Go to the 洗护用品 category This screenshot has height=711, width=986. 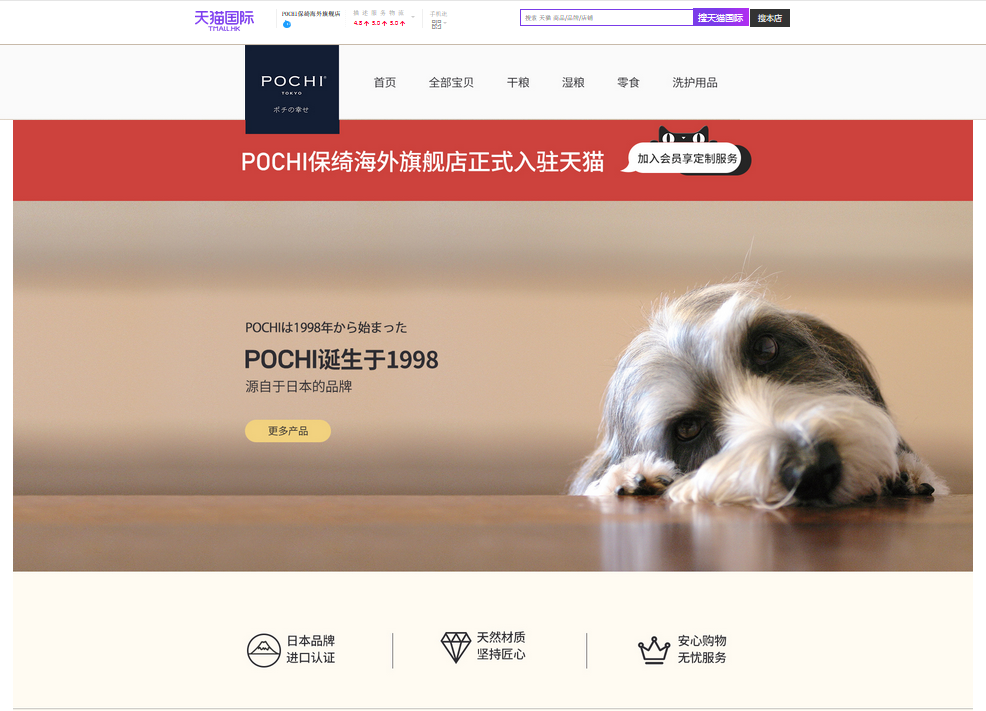pyautogui.click(x=695, y=82)
